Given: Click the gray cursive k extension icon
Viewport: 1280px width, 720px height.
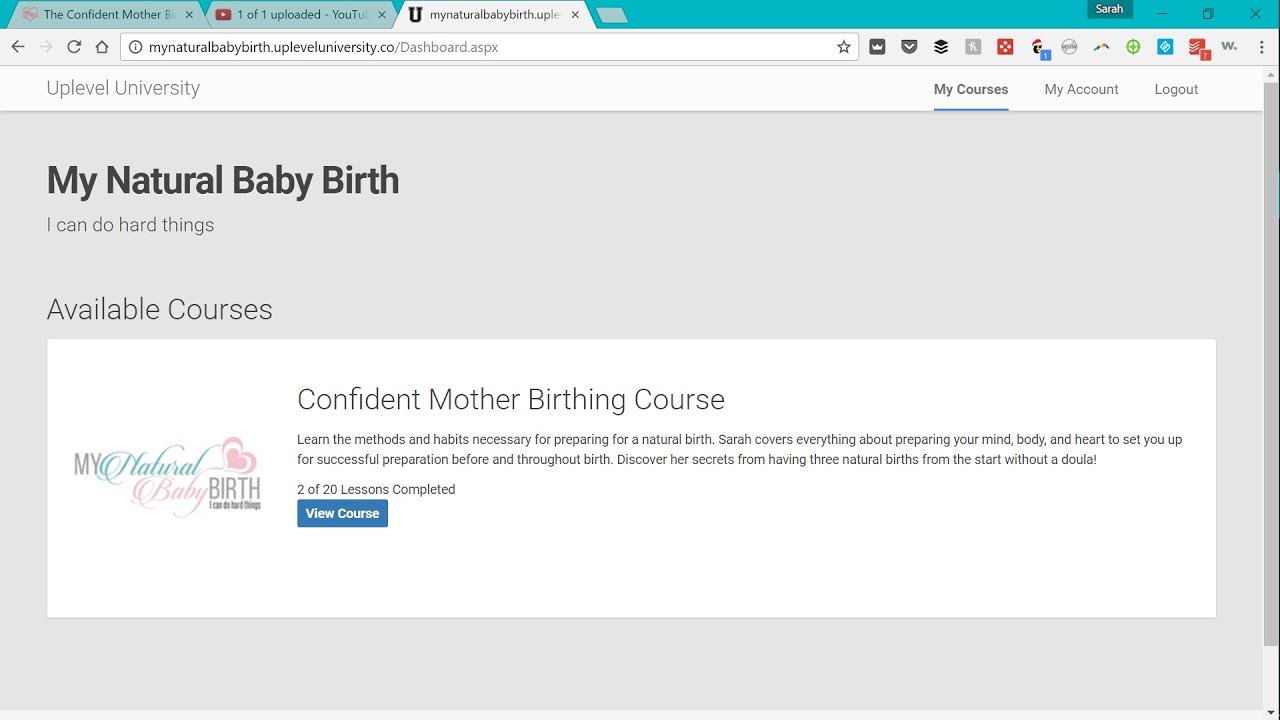Looking at the screenshot, I should pos(973,47).
